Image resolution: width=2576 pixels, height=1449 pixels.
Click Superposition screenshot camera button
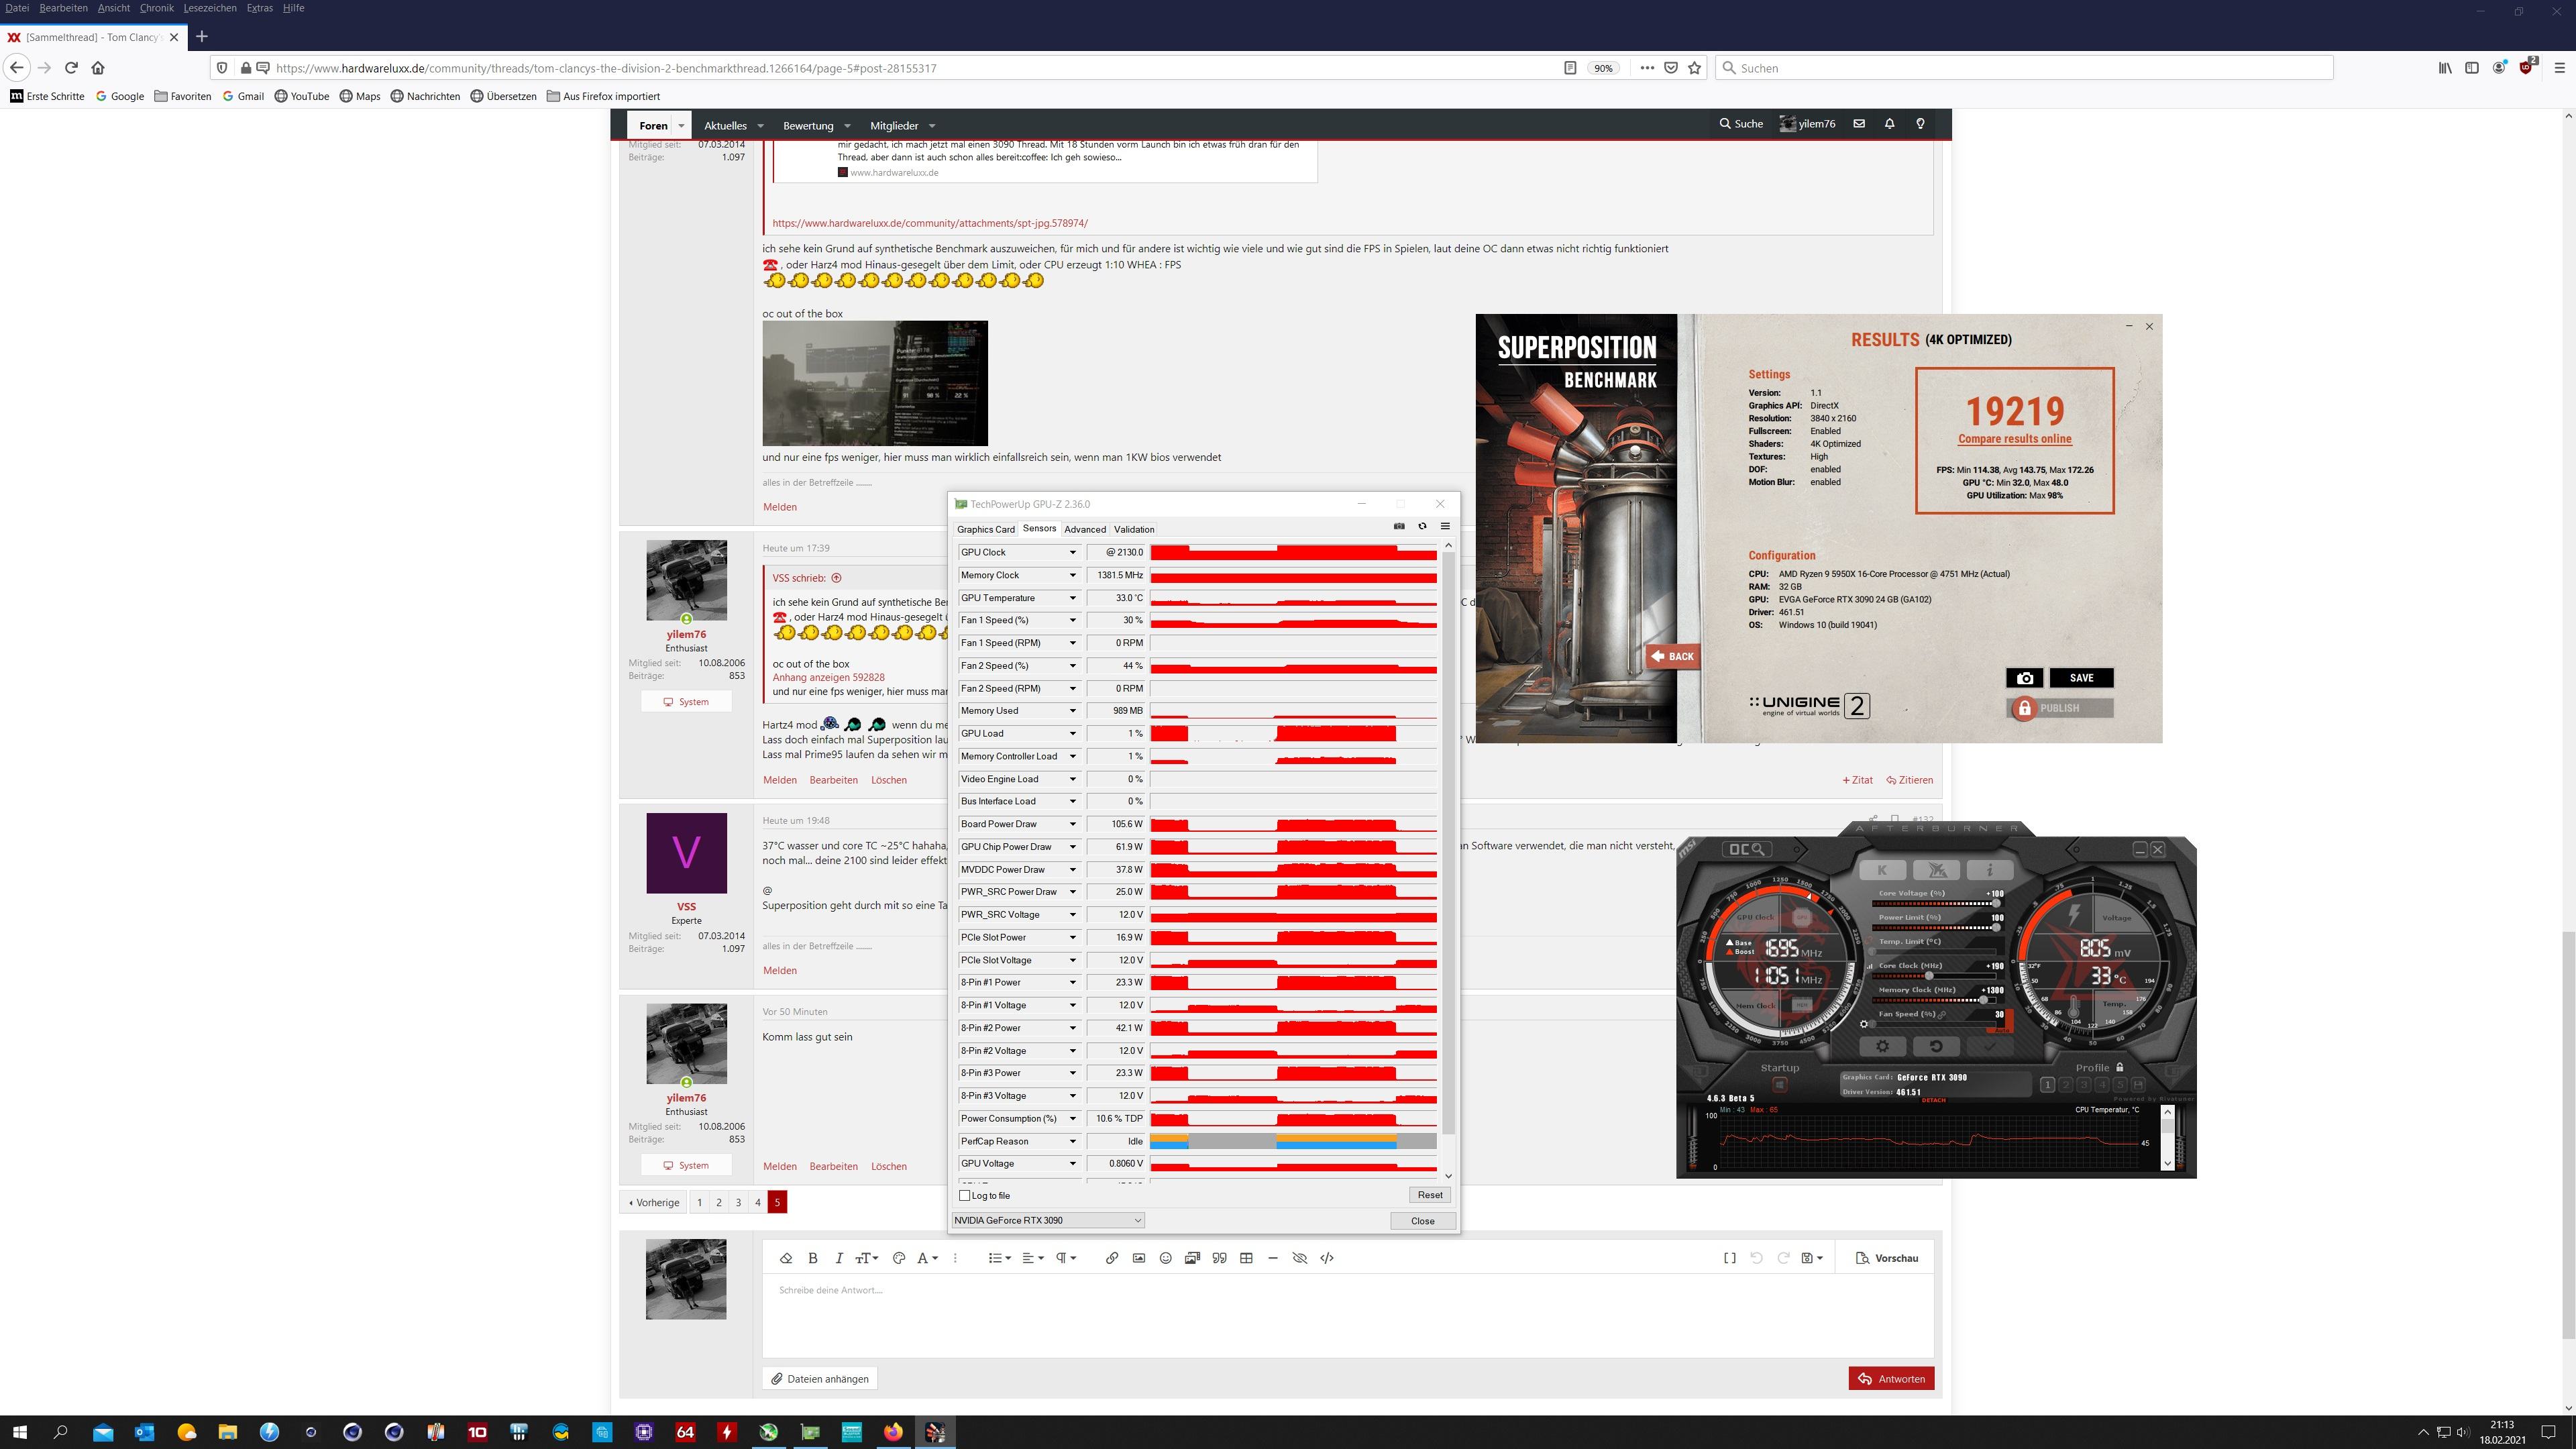pos(2024,678)
